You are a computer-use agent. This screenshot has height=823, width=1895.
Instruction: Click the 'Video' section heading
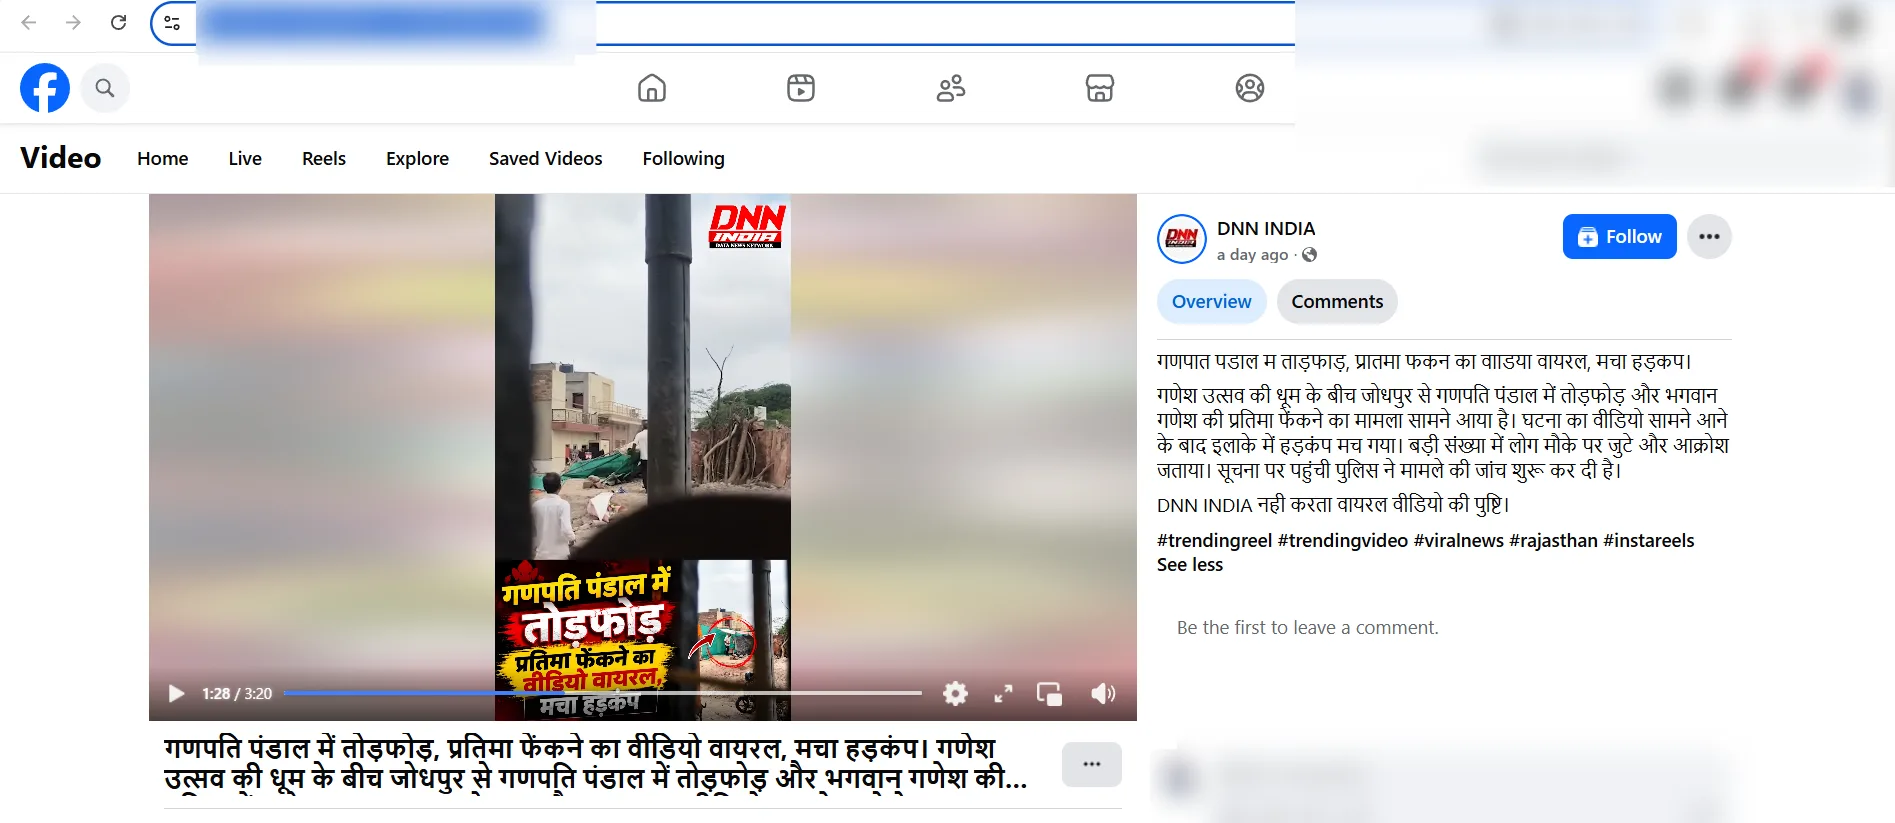coord(61,158)
